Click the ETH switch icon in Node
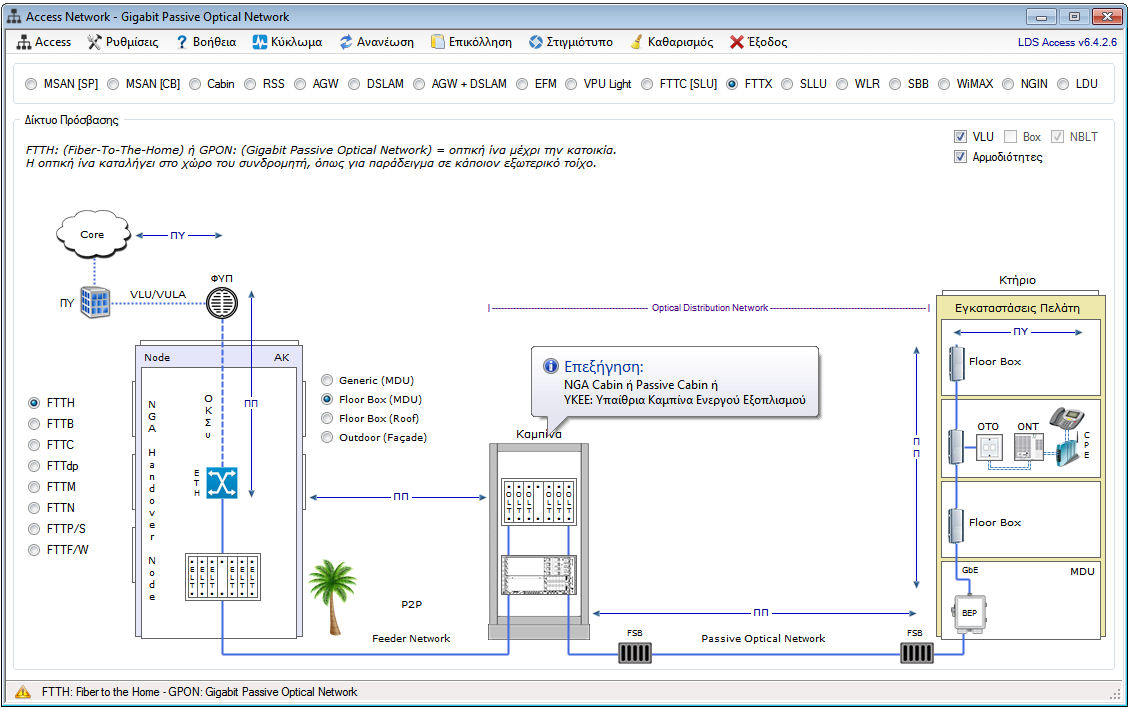 pos(221,483)
